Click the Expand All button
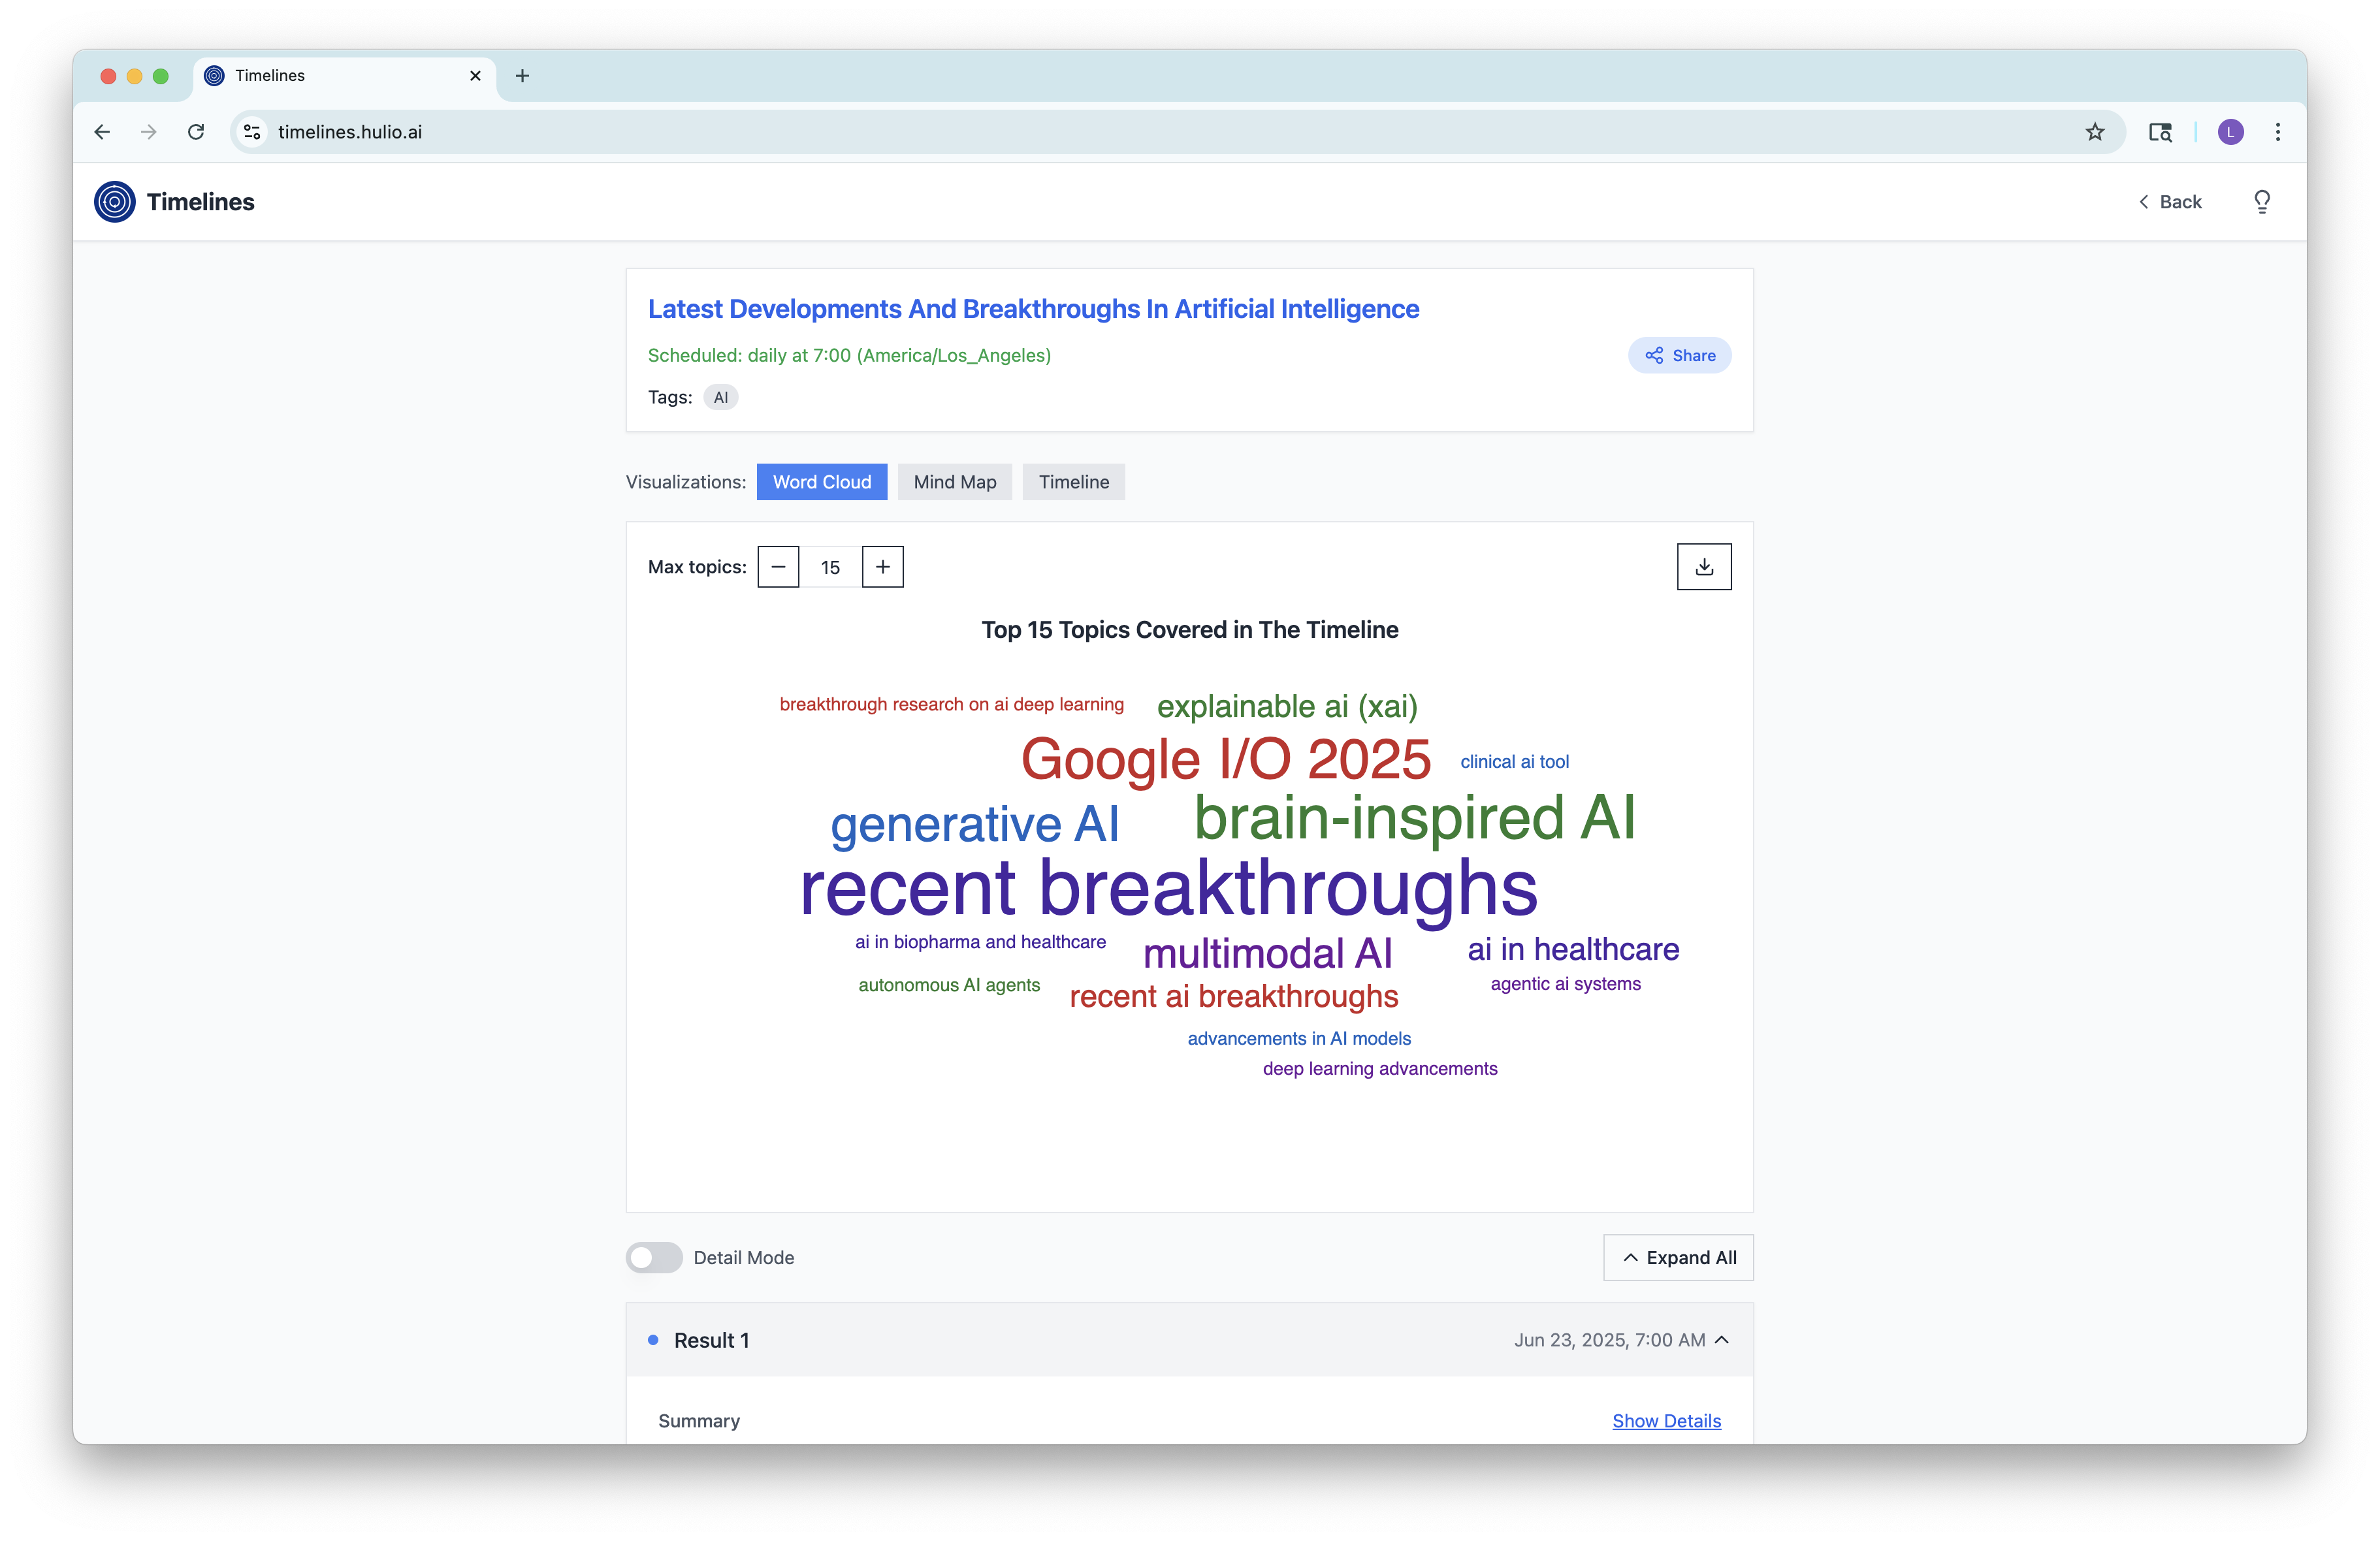Image resolution: width=2380 pixels, height=1541 pixels. (x=1678, y=1258)
